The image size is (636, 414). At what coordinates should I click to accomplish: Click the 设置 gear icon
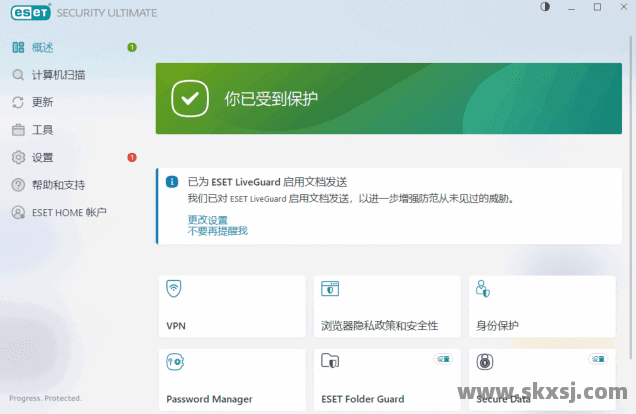pos(18,157)
